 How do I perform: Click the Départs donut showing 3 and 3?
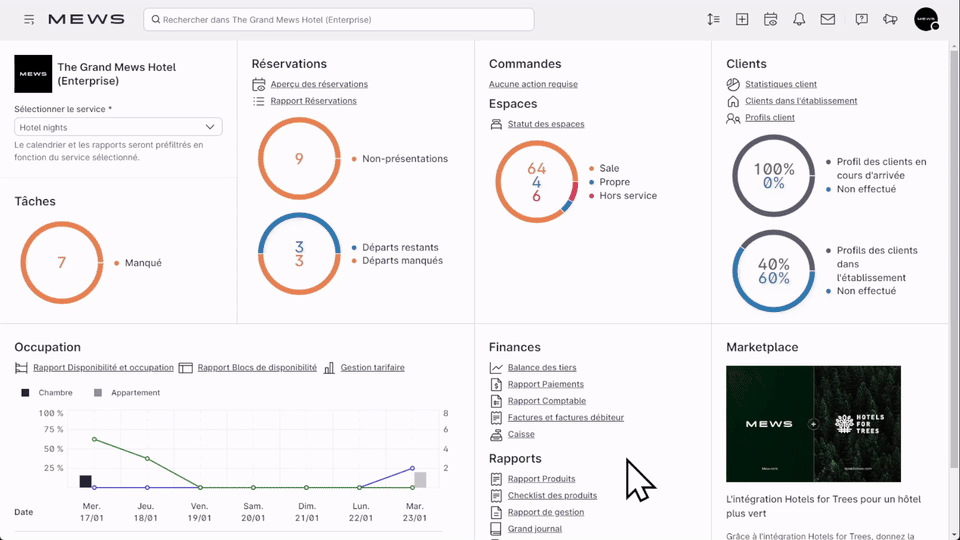[x=299, y=253]
